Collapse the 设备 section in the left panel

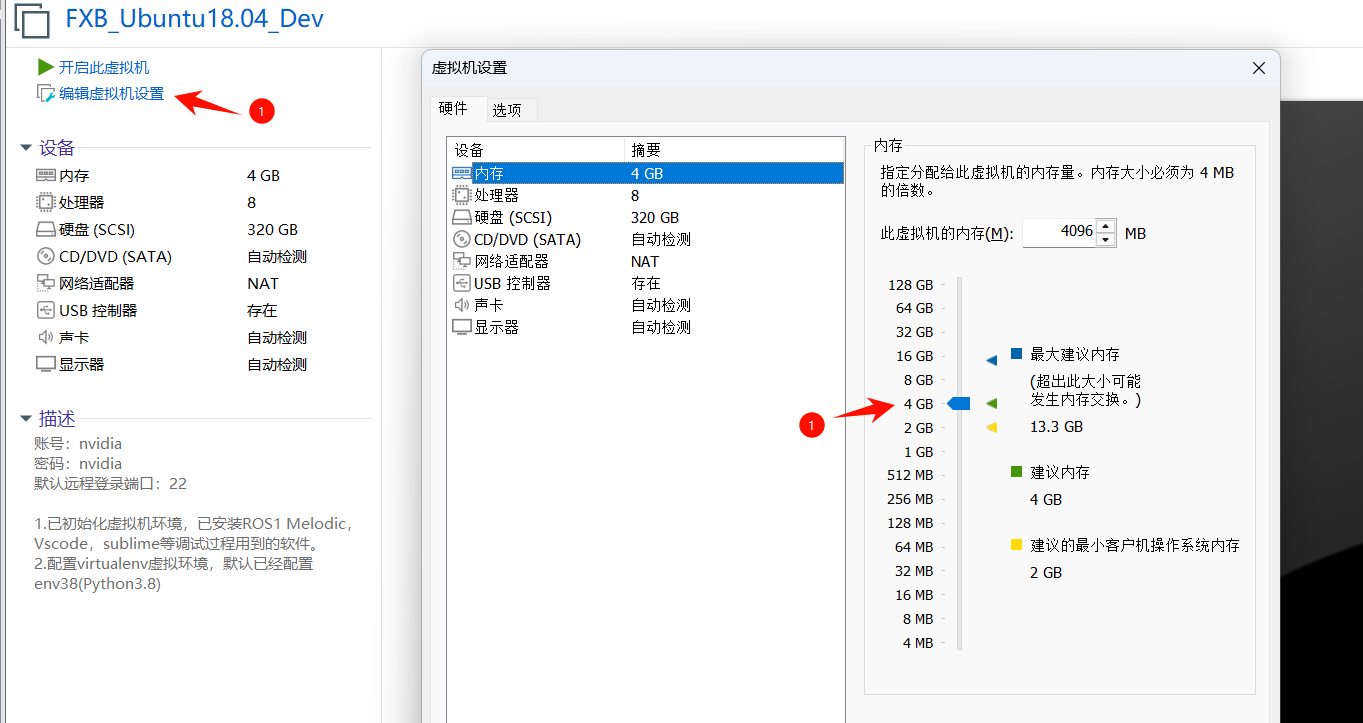(26, 148)
